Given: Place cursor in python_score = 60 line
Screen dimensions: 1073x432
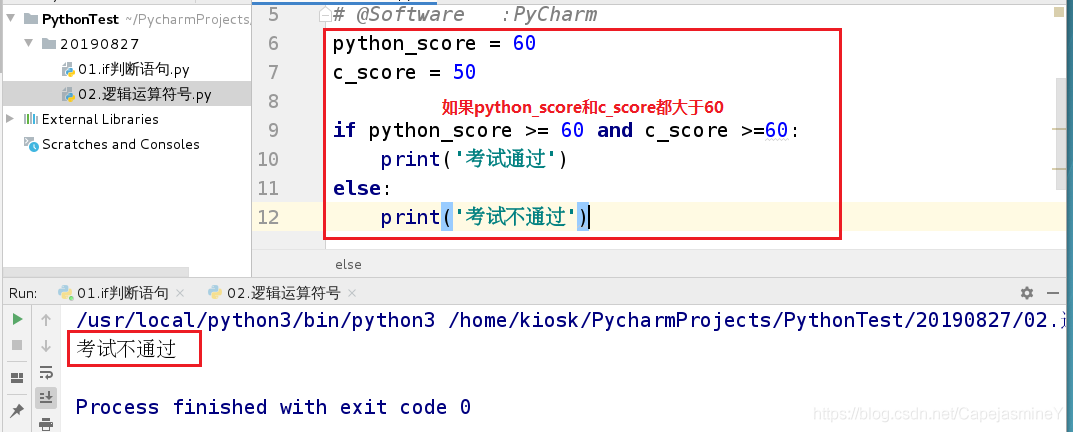Looking at the screenshot, I should coord(434,44).
